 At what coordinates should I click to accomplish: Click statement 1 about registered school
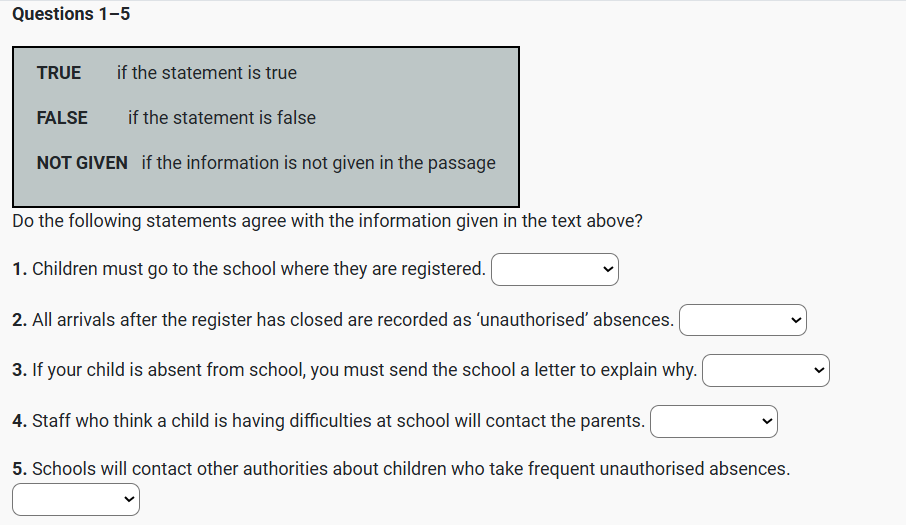pyautogui.click(x=250, y=269)
